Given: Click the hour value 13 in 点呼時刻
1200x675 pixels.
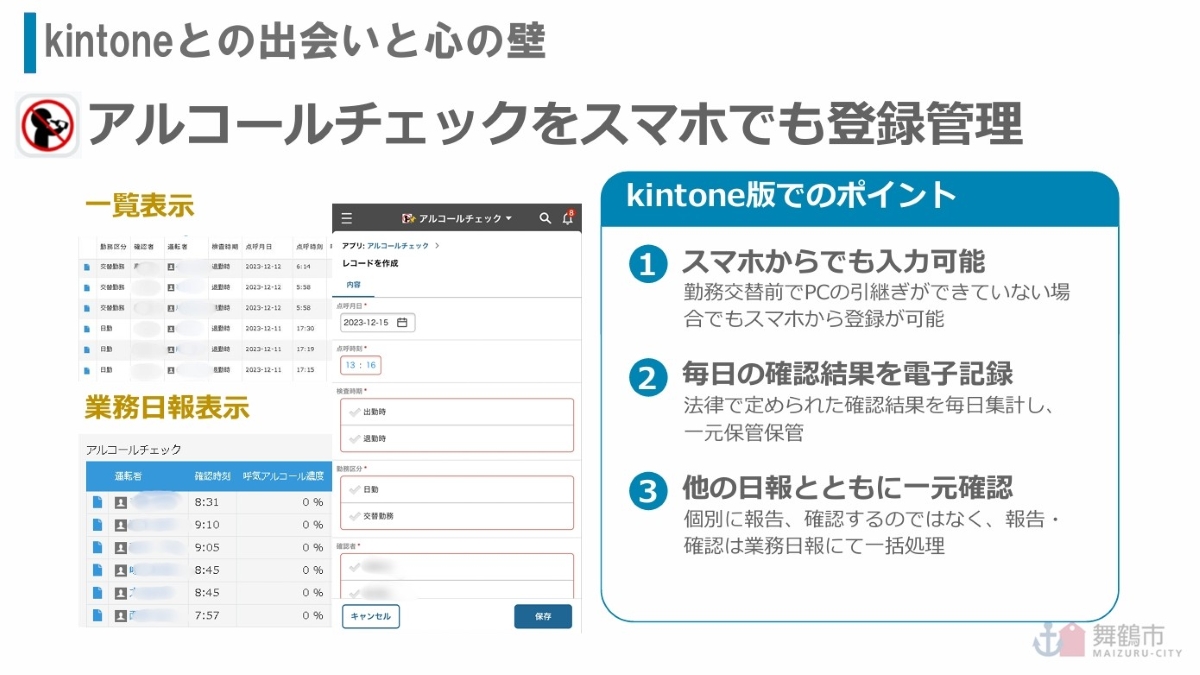Looking at the screenshot, I should (352, 365).
